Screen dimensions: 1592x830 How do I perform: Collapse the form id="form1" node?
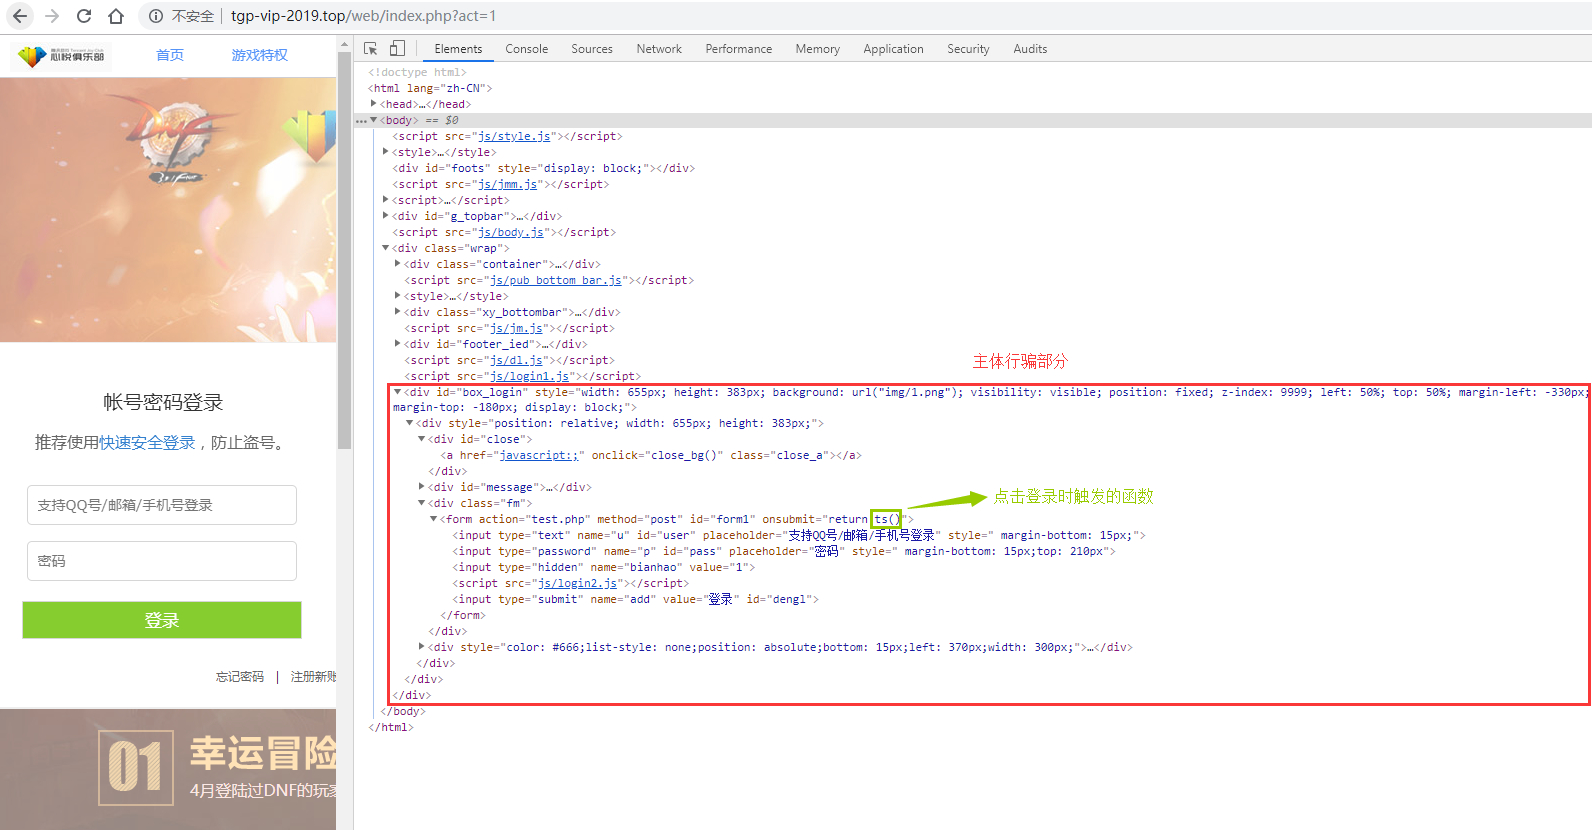(x=434, y=519)
